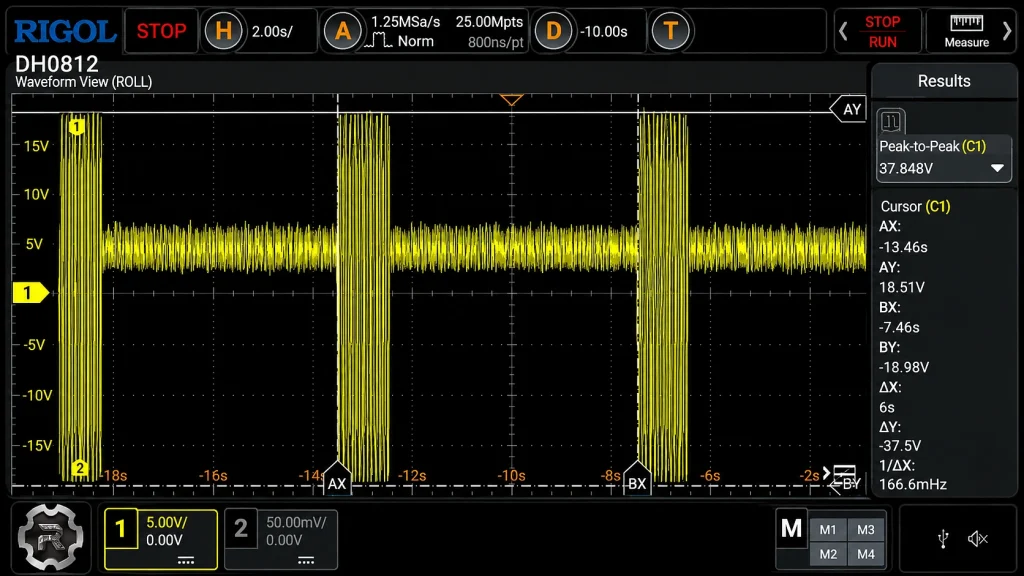Screen dimensions: 1024x576
Task: Select the AY 18.51V cursor value
Action: (x=901, y=287)
